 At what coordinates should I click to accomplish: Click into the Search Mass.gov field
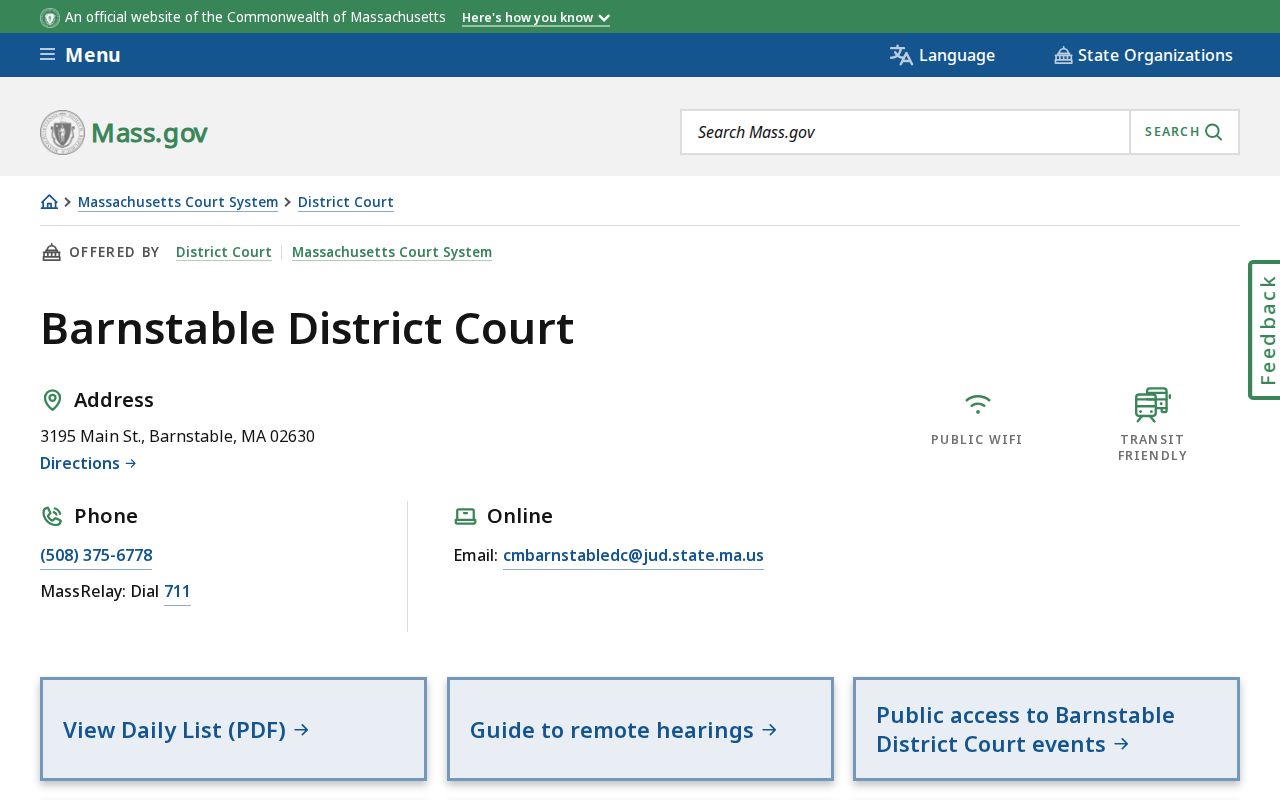click(905, 132)
